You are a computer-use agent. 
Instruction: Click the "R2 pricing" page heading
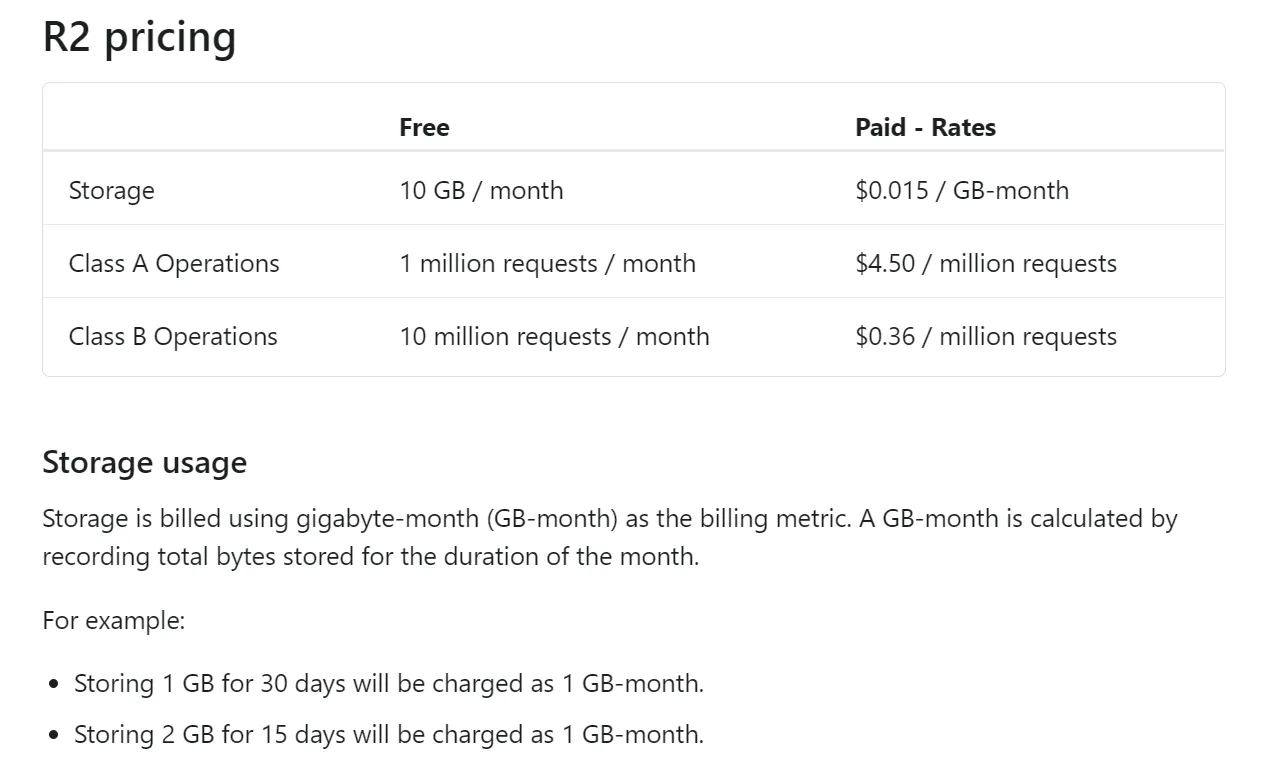click(139, 37)
